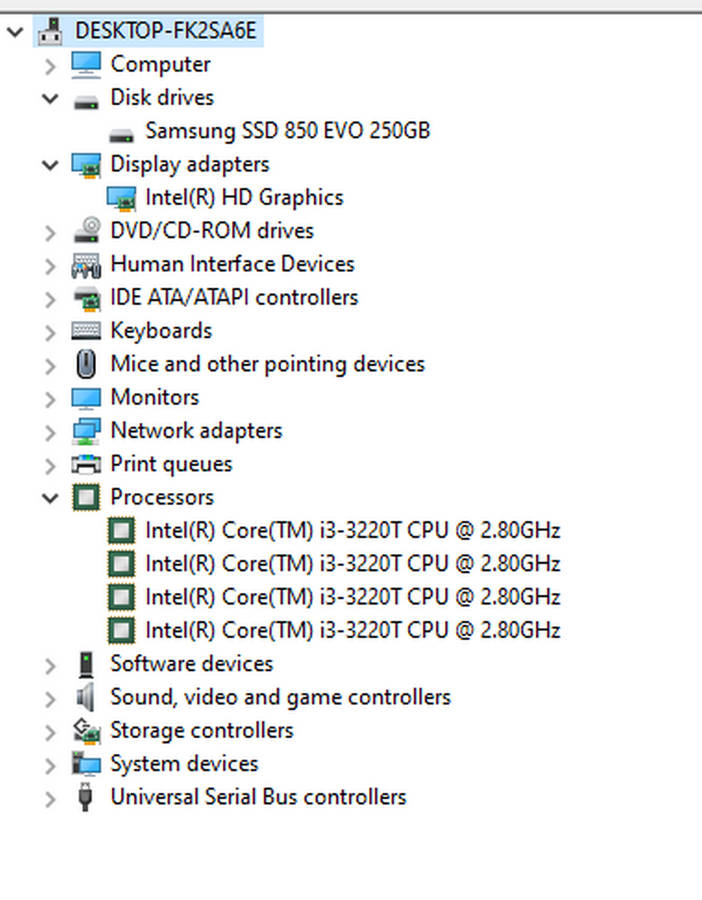Select the Print queues printer icon

[86, 464]
